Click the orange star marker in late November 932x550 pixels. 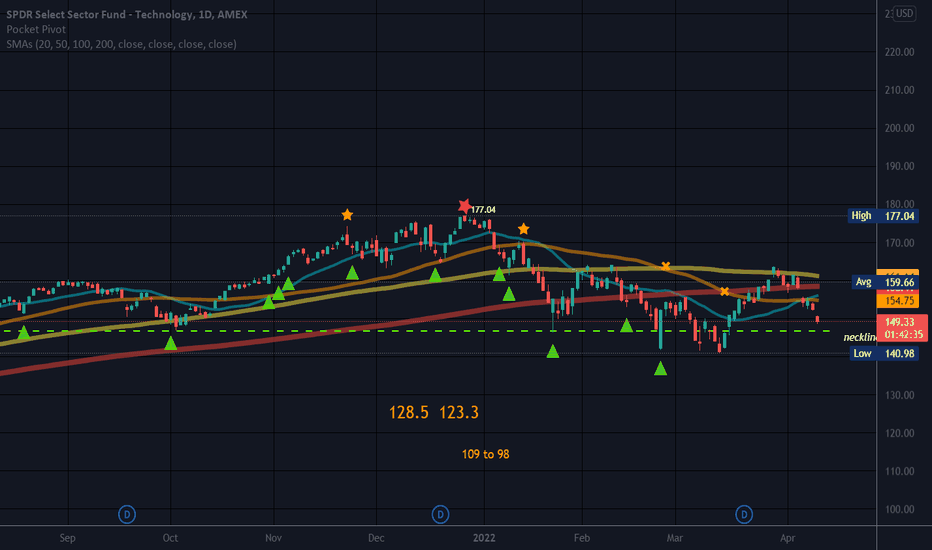point(347,215)
